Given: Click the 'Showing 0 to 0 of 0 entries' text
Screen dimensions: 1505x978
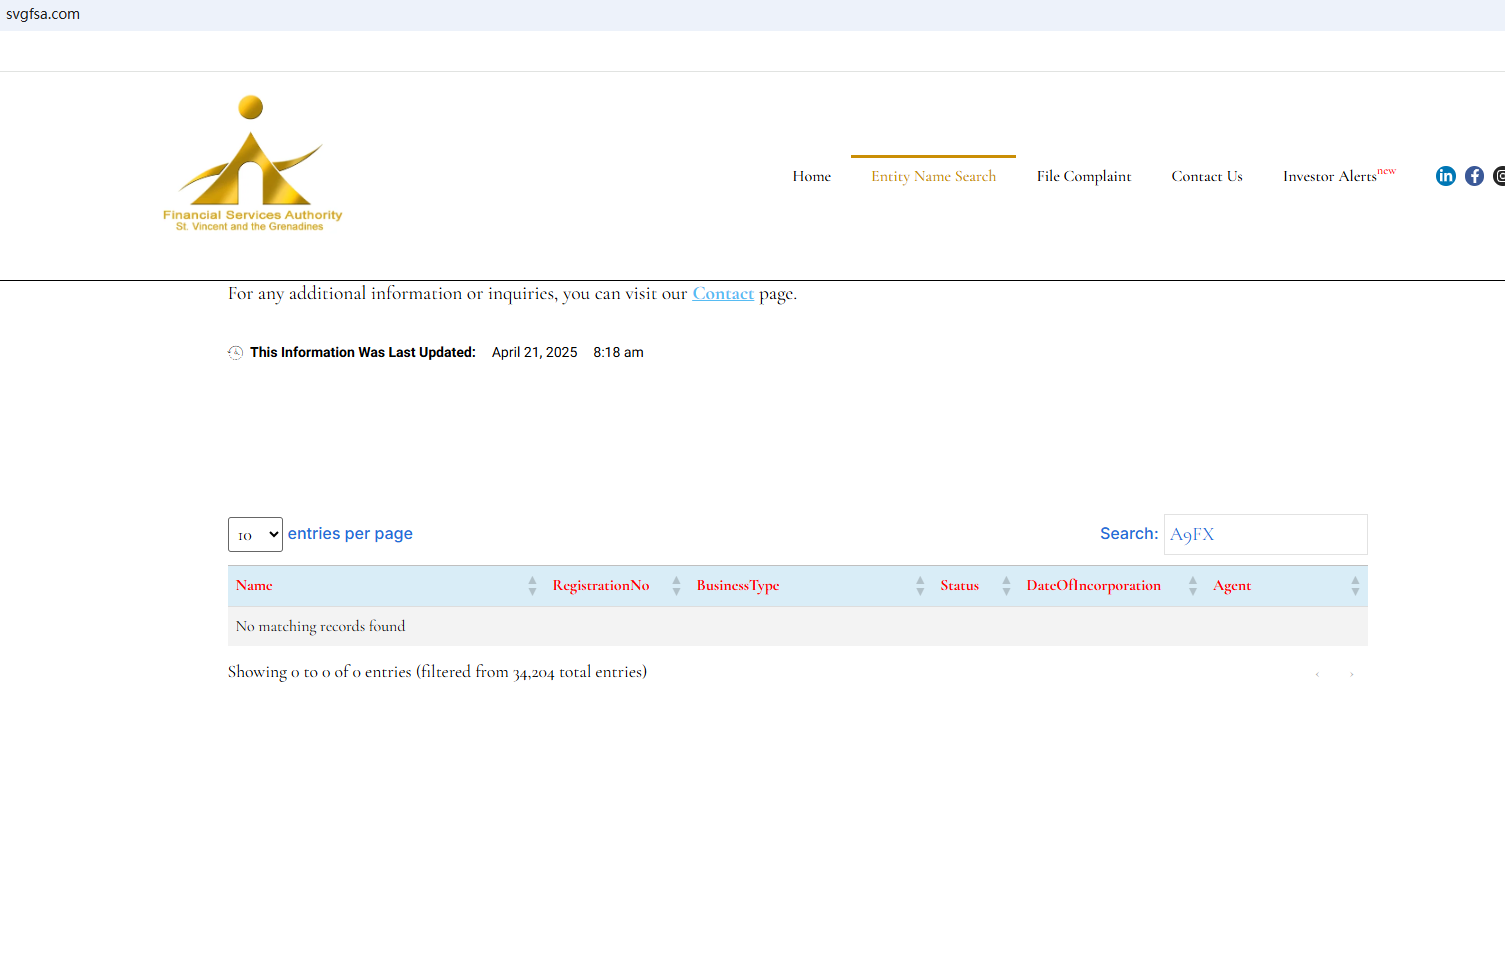Looking at the screenshot, I should 437,672.
